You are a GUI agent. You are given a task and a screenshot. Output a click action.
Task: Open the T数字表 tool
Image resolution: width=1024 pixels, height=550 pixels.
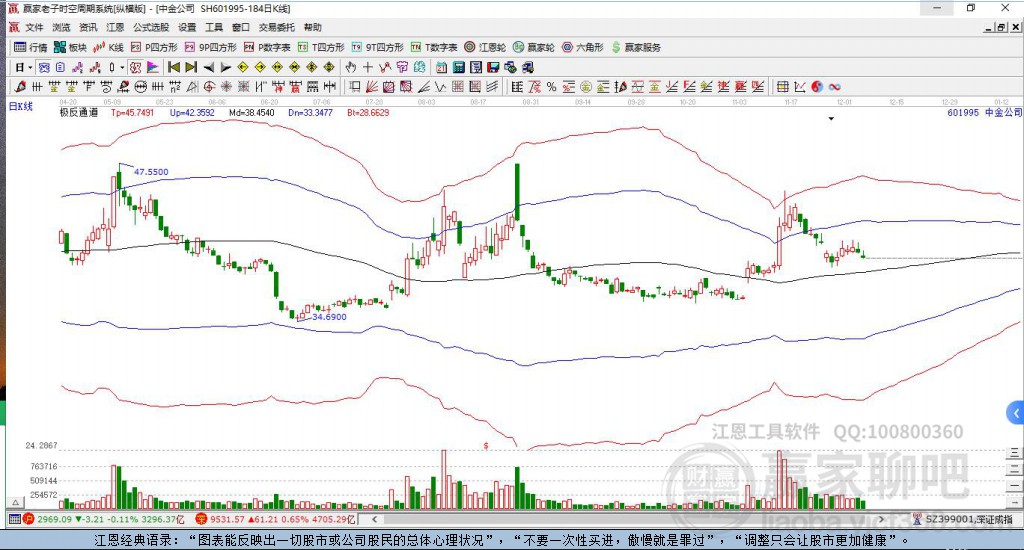tap(434, 47)
